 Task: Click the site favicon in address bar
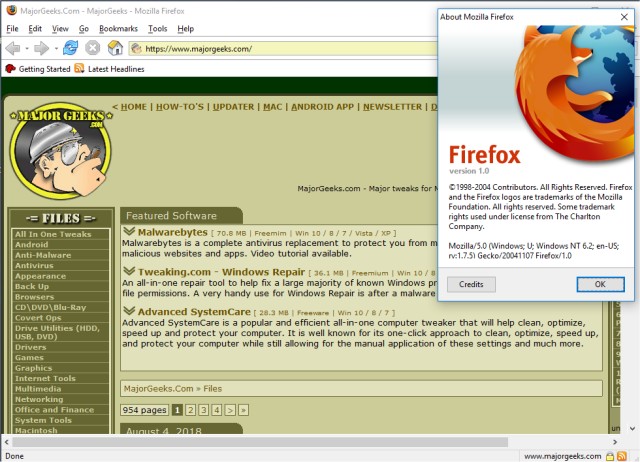point(137,49)
